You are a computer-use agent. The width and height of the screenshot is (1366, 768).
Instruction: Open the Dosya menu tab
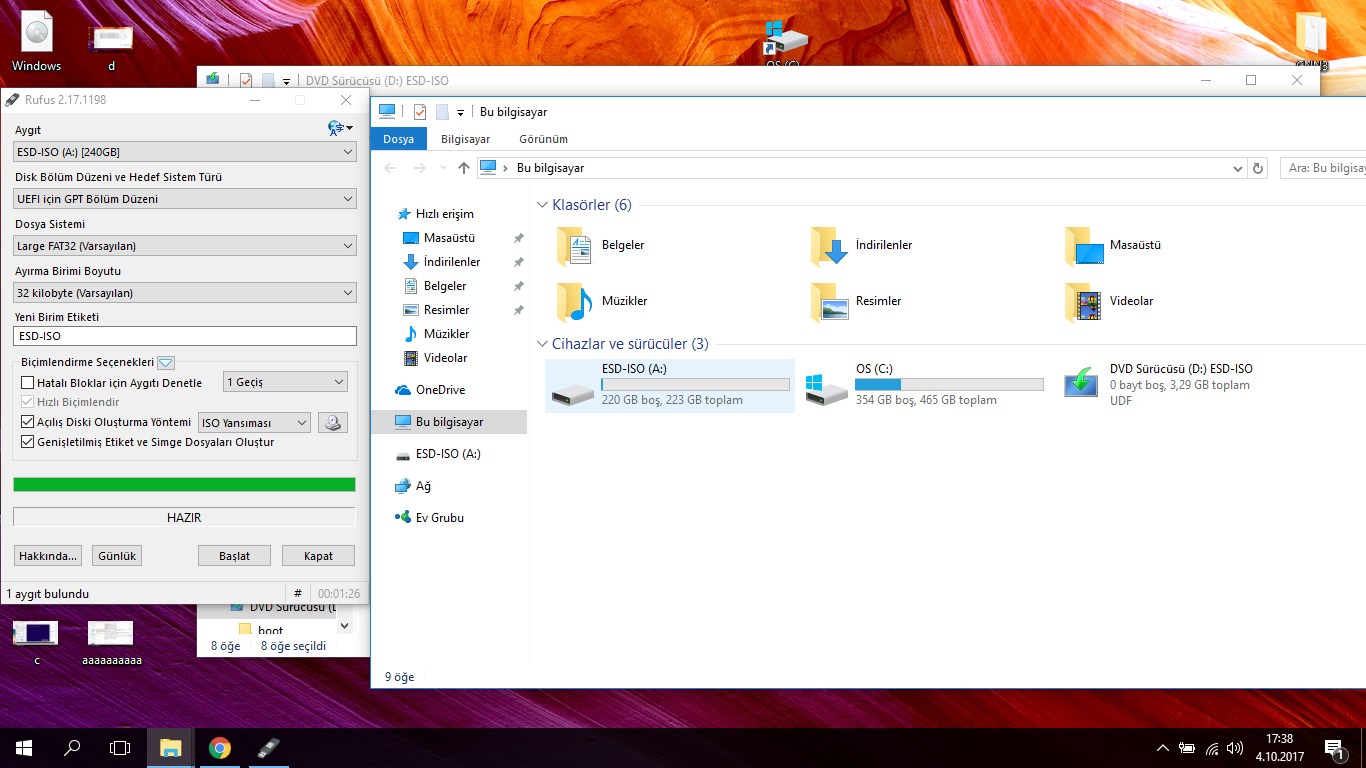click(398, 139)
